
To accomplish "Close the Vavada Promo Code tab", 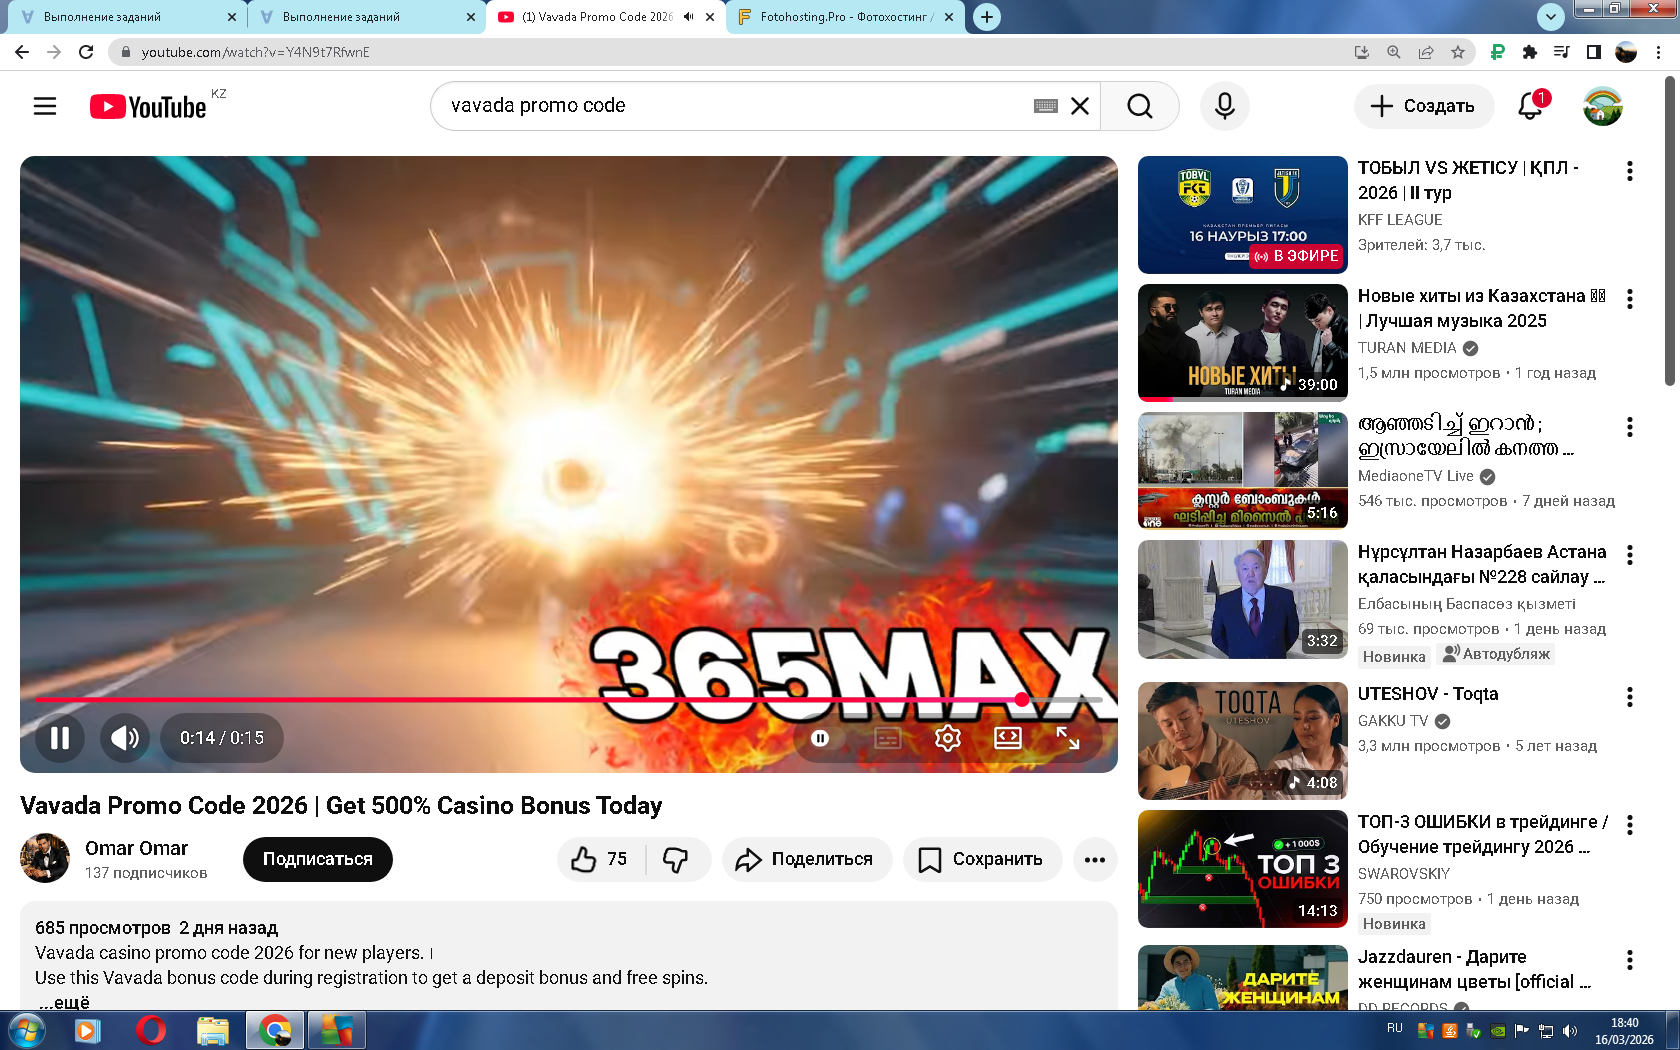I will pos(710,17).
